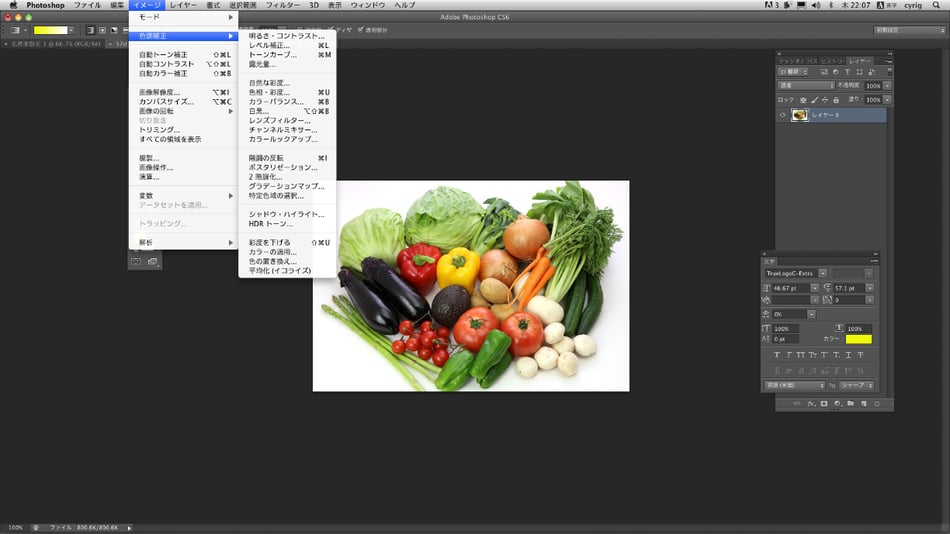
Task: Create a new group with the folder icon
Action: click(849, 404)
